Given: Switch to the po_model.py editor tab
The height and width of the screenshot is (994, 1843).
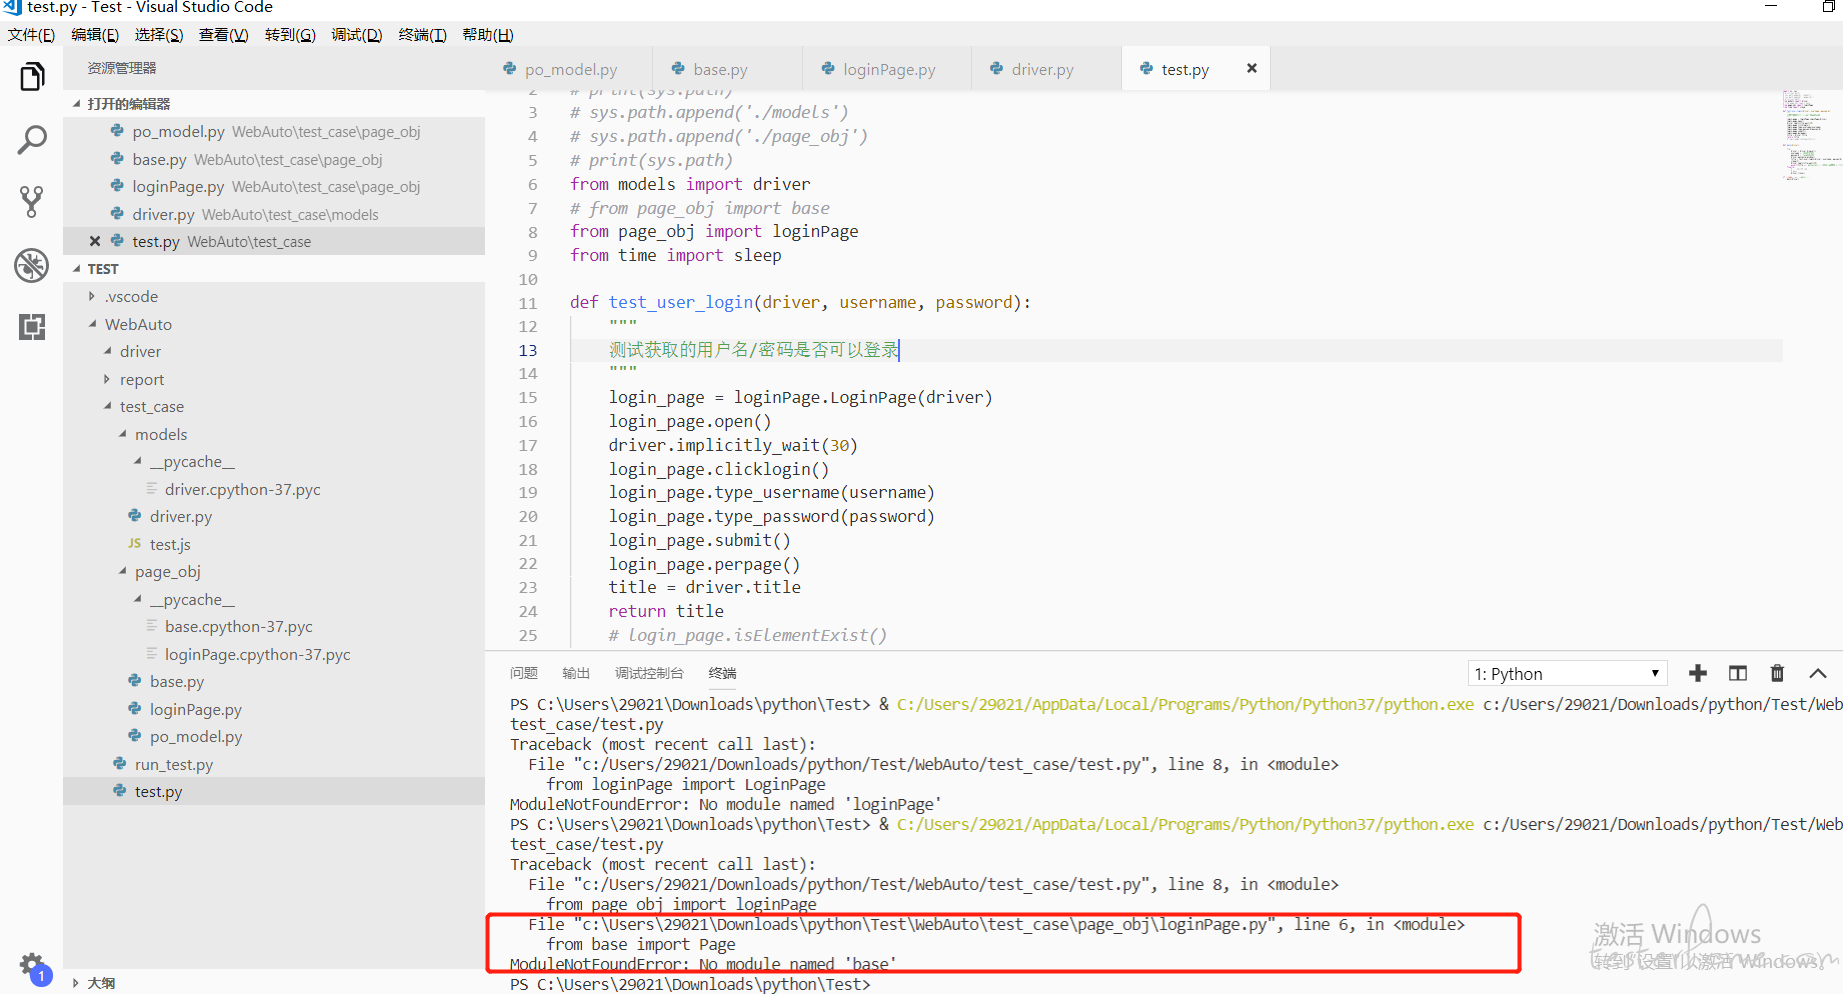Looking at the screenshot, I should (568, 69).
